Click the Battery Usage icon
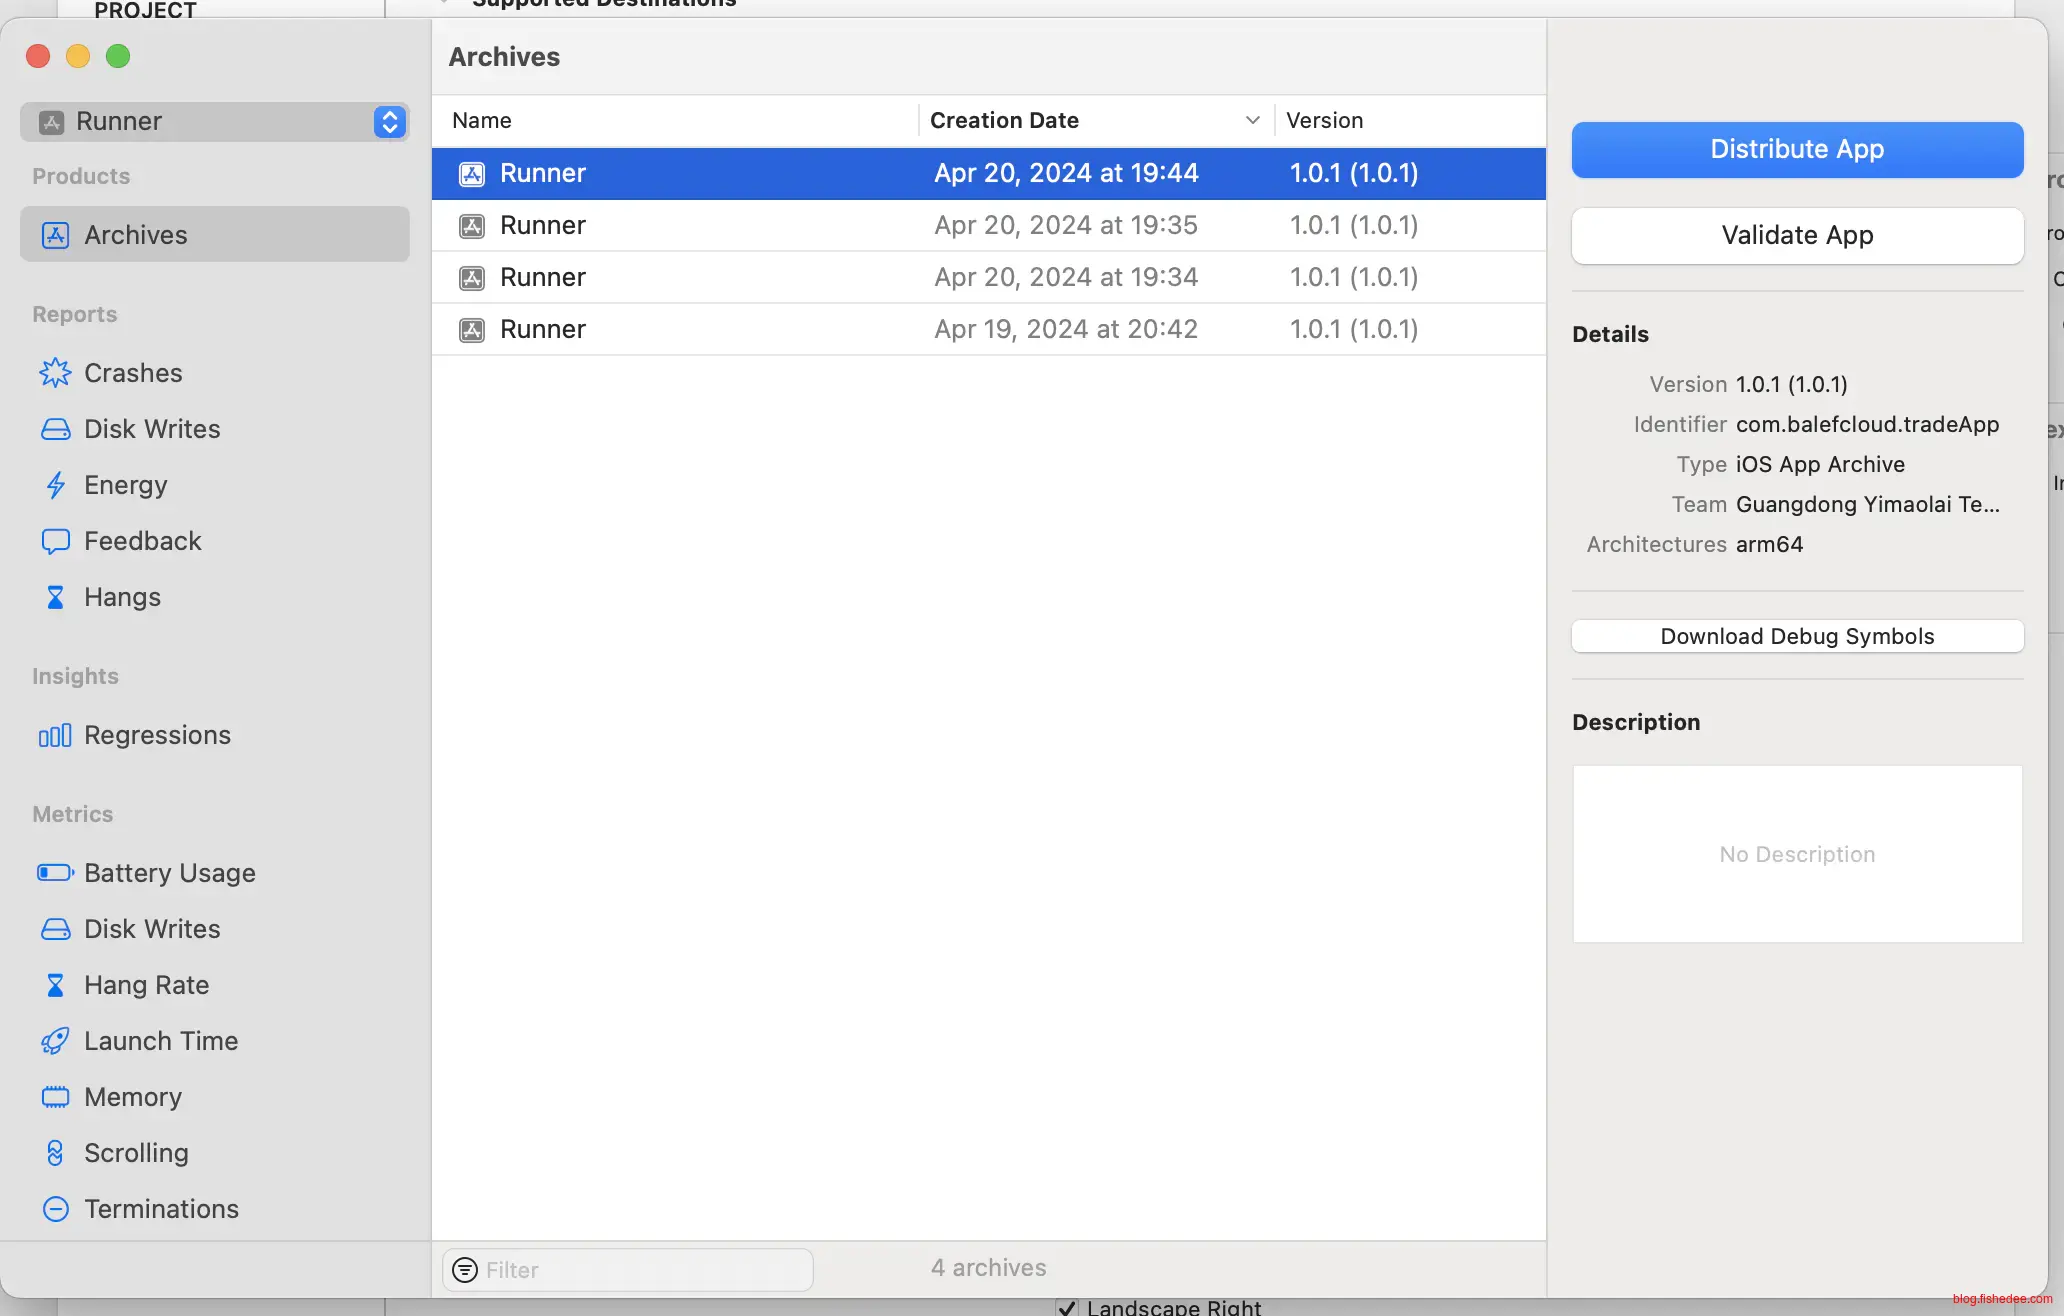 [55, 873]
